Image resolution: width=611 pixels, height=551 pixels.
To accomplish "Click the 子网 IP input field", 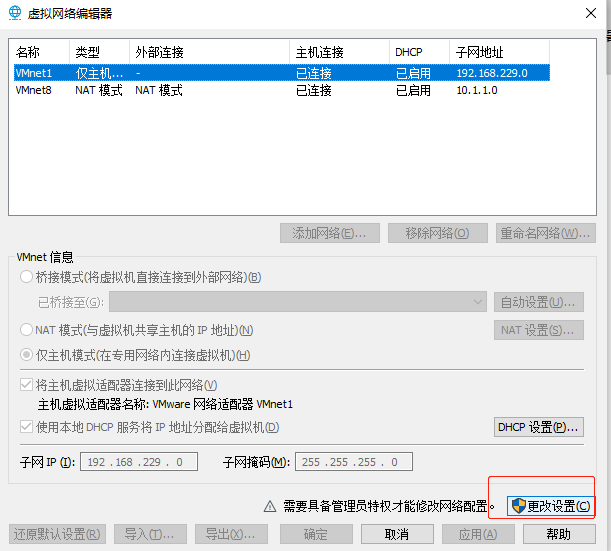I will [139, 462].
